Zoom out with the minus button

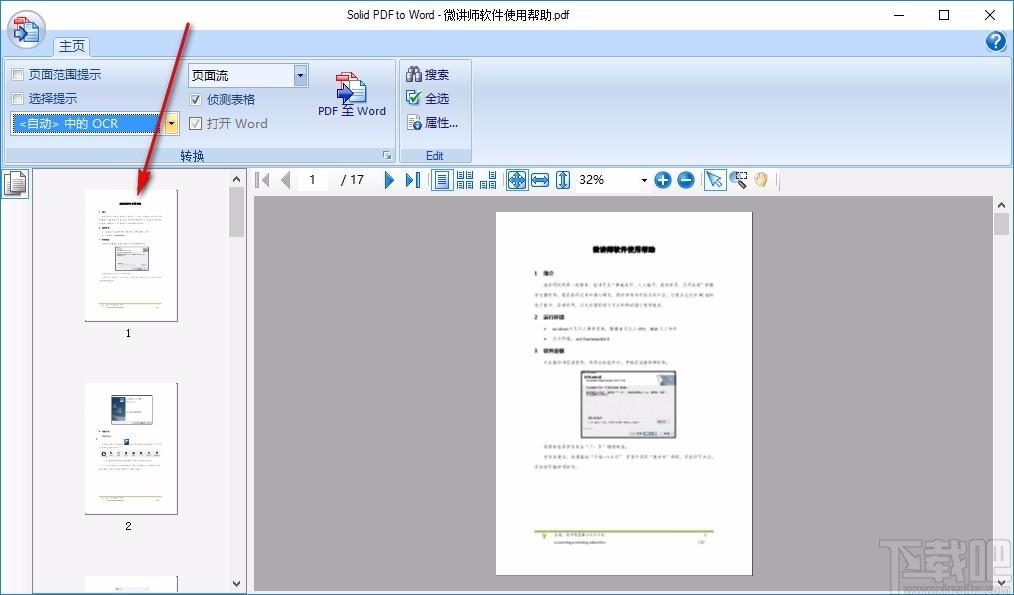point(686,180)
